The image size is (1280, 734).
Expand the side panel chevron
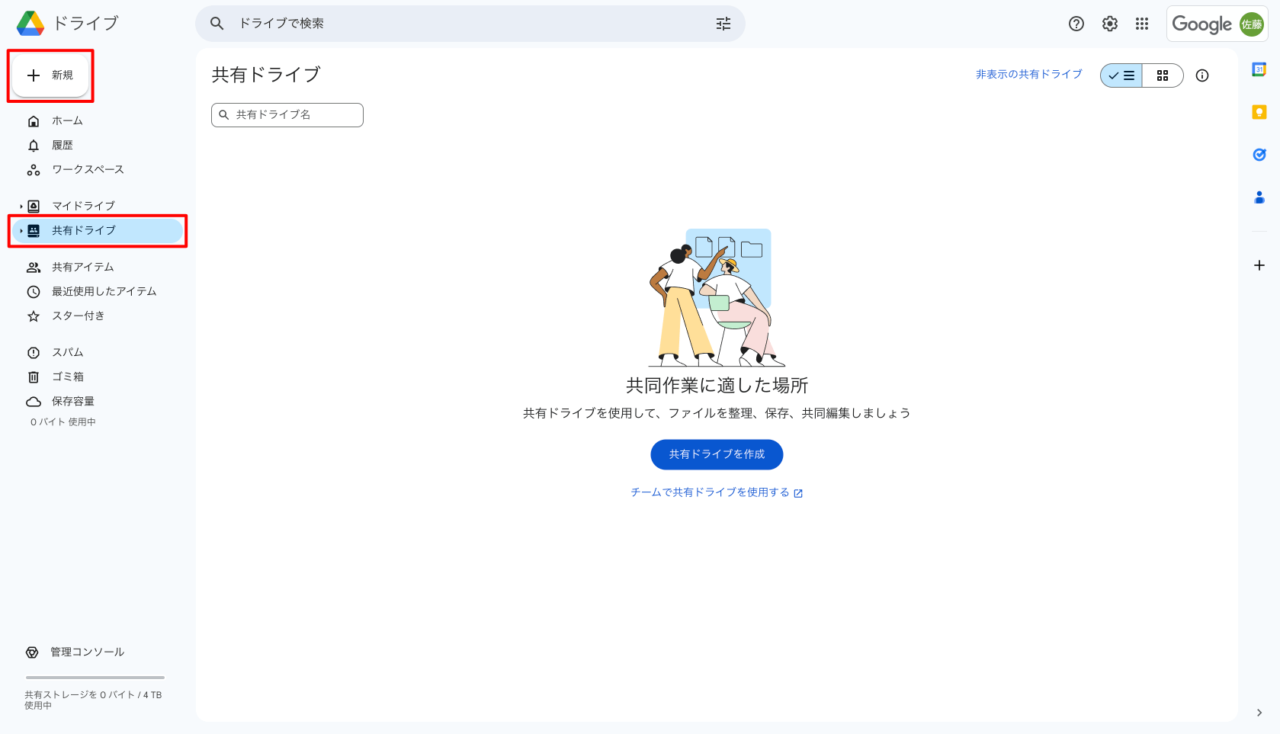pos(1259,712)
